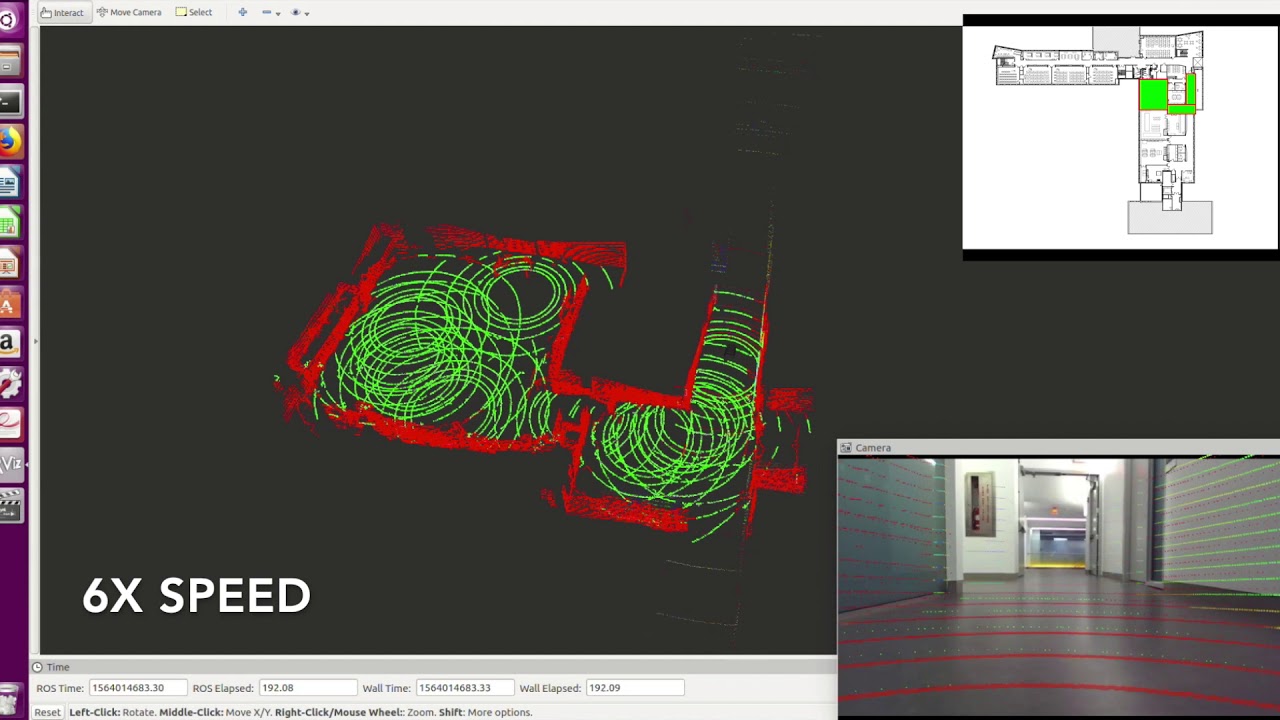
Task: Click the ROS Time value field
Action: click(x=137, y=688)
